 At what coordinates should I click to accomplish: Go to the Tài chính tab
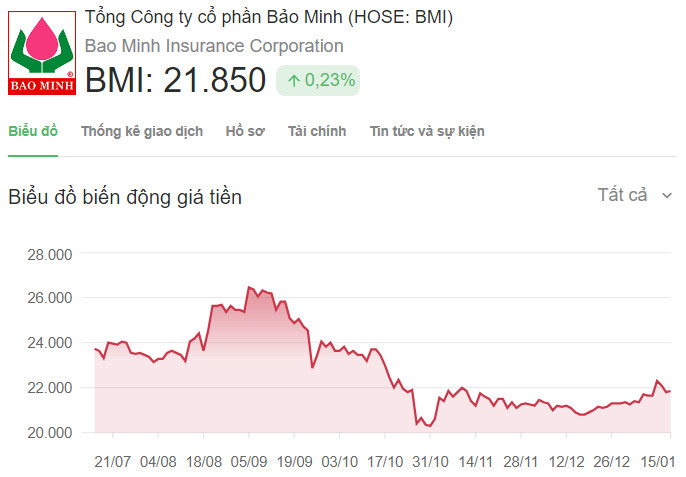[317, 131]
